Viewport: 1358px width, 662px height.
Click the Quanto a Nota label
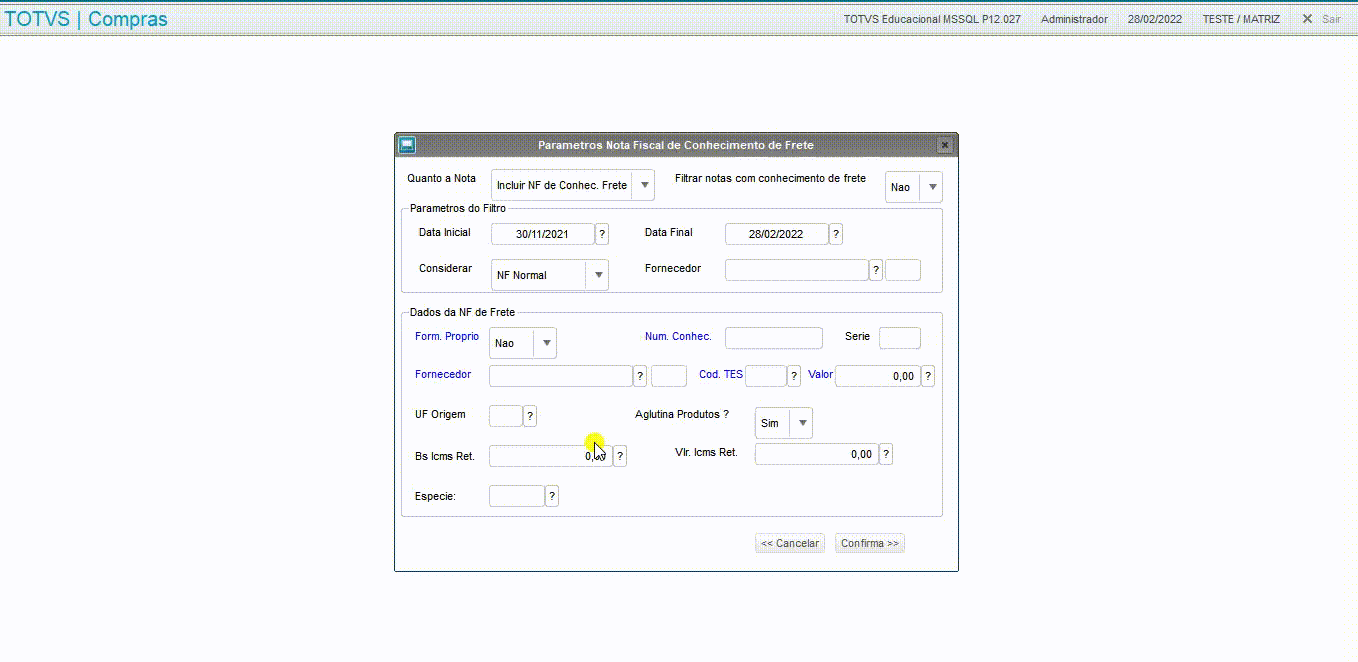[441, 178]
